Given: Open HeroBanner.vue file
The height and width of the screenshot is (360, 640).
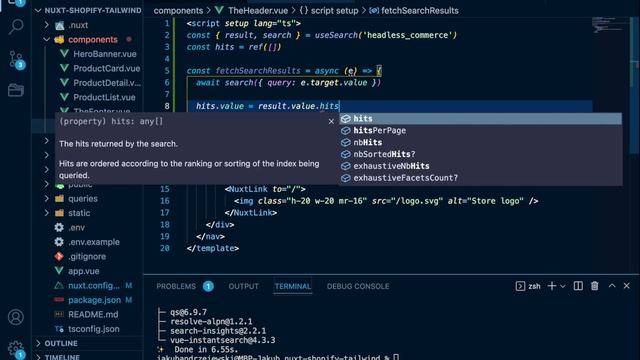Looking at the screenshot, I should (x=104, y=54).
